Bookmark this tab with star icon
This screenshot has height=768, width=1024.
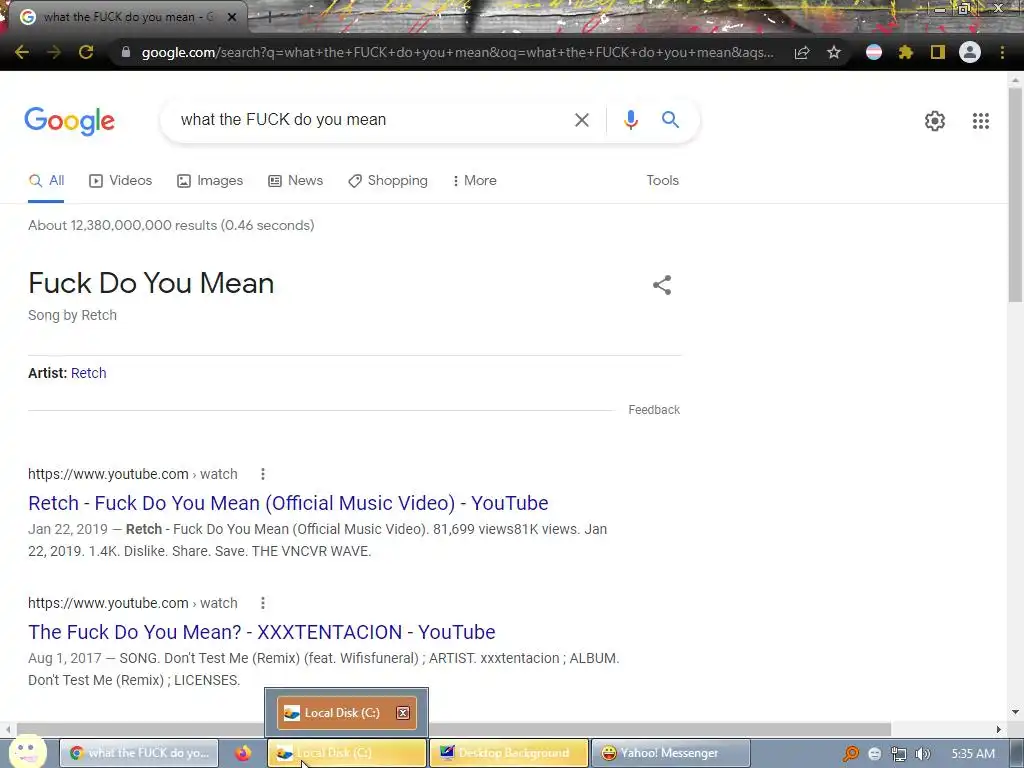(834, 52)
